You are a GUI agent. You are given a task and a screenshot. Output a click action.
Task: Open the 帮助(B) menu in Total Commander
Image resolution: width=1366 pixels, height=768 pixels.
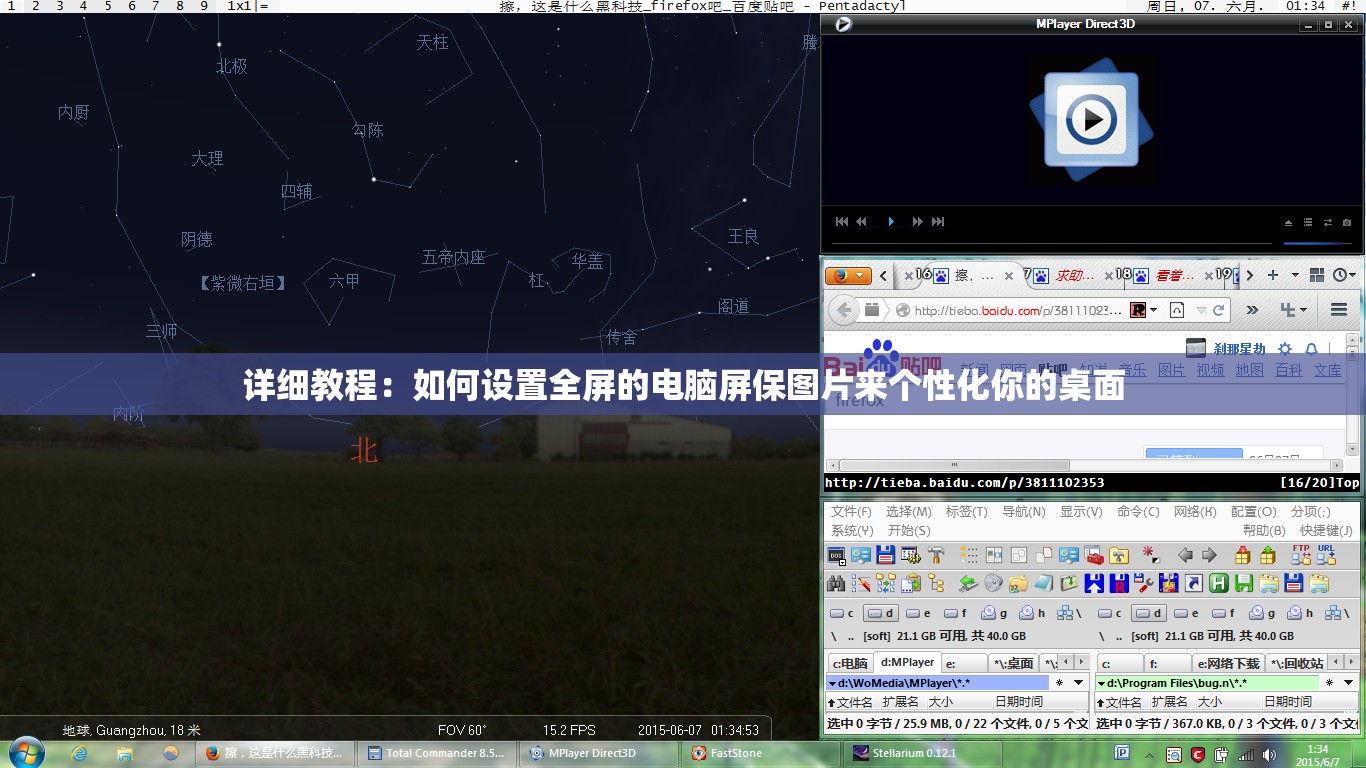pyautogui.click(x=1264, y=530)
